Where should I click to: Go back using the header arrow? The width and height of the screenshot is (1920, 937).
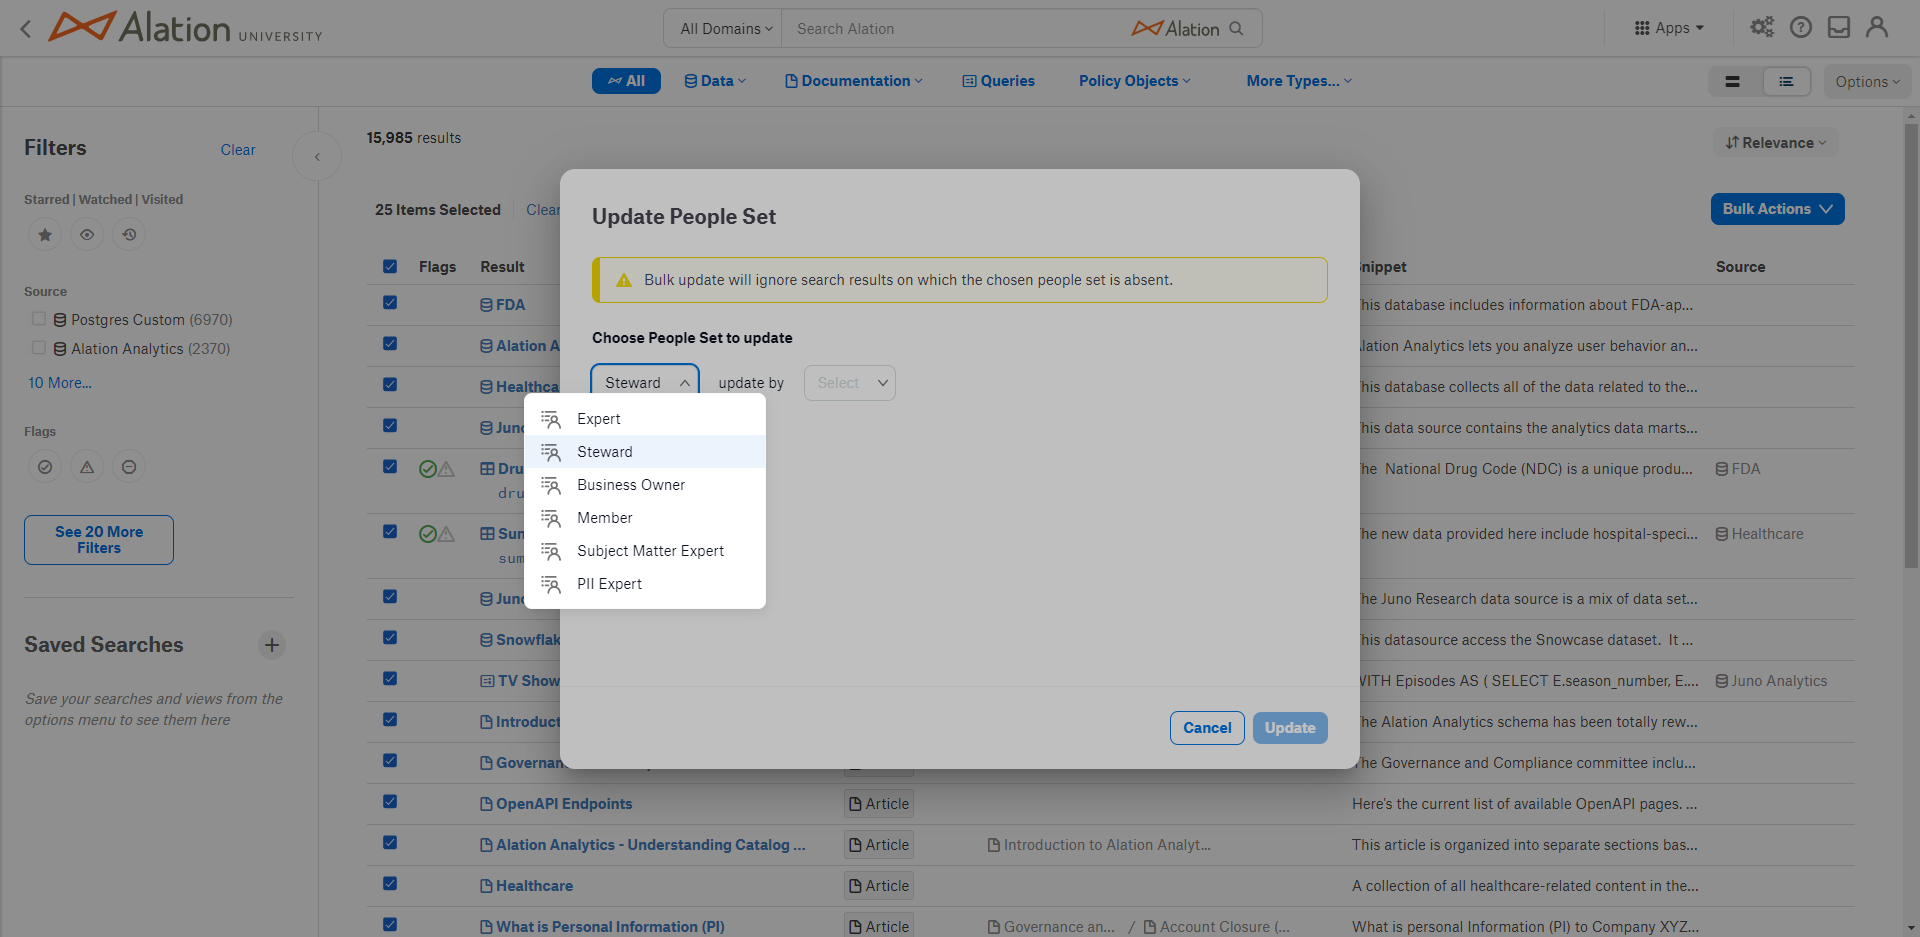coord(26,28)
